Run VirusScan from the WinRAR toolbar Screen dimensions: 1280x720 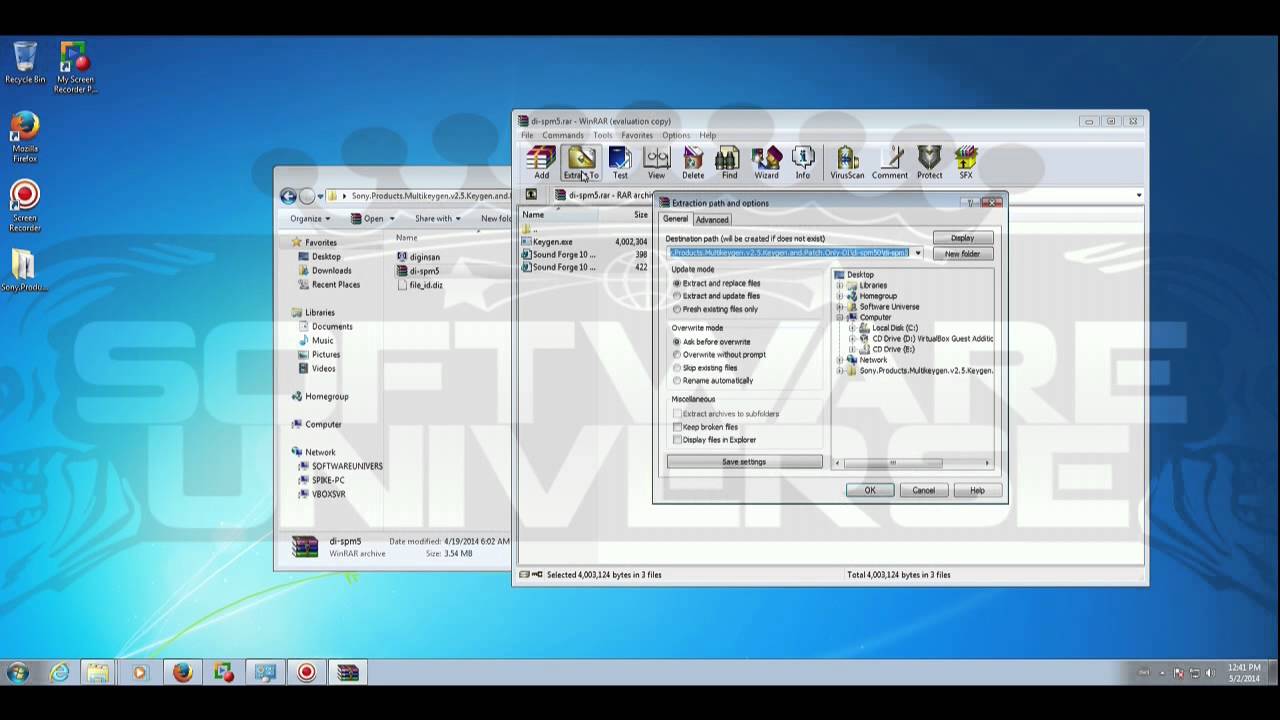(847, 162)
